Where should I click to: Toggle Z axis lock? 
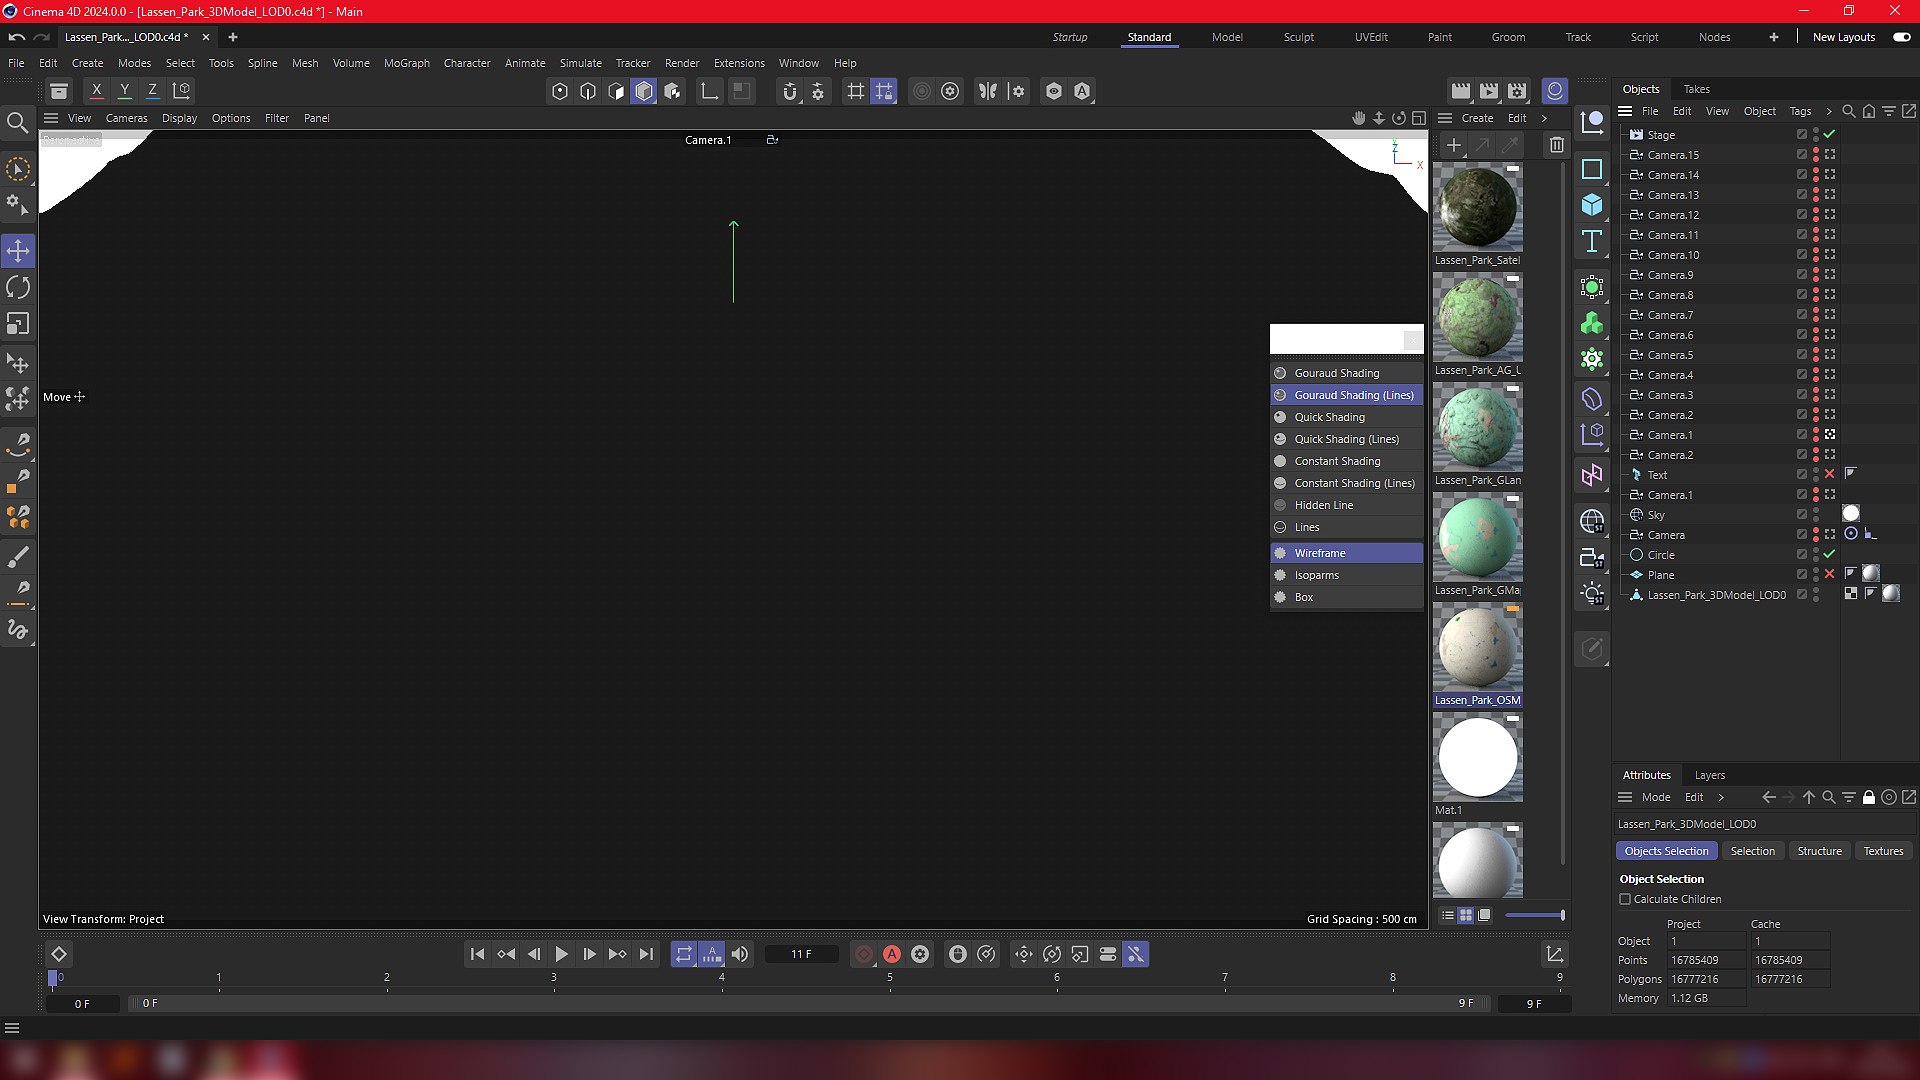point(152,90)
